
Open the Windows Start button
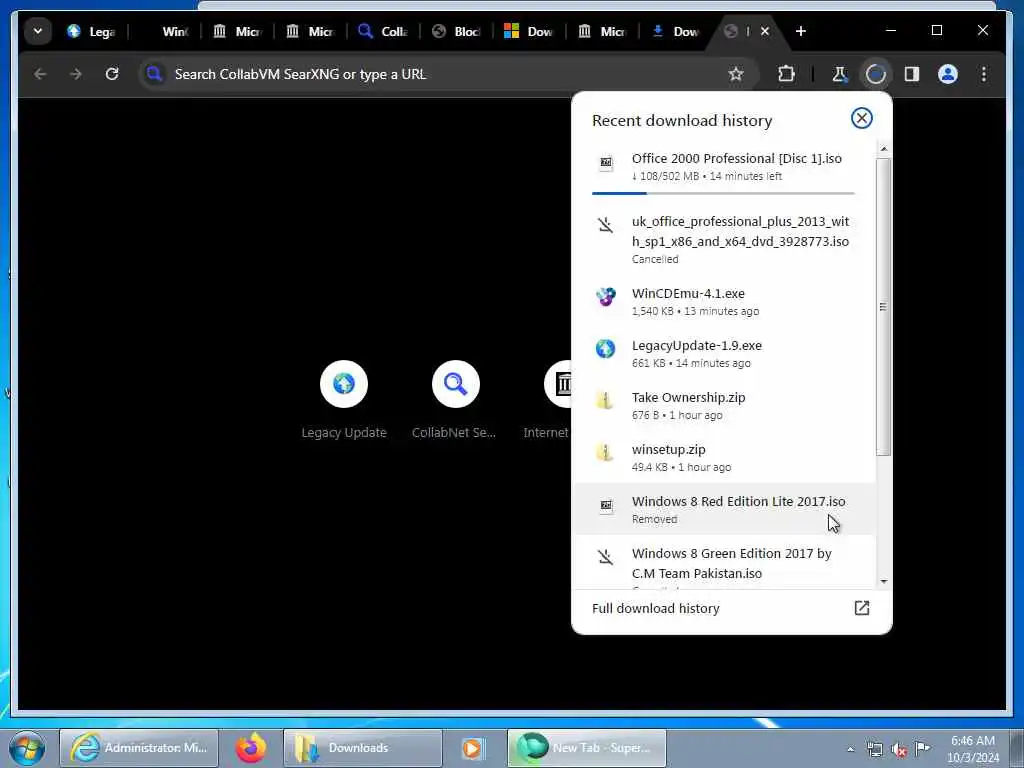tap(27, 748)
